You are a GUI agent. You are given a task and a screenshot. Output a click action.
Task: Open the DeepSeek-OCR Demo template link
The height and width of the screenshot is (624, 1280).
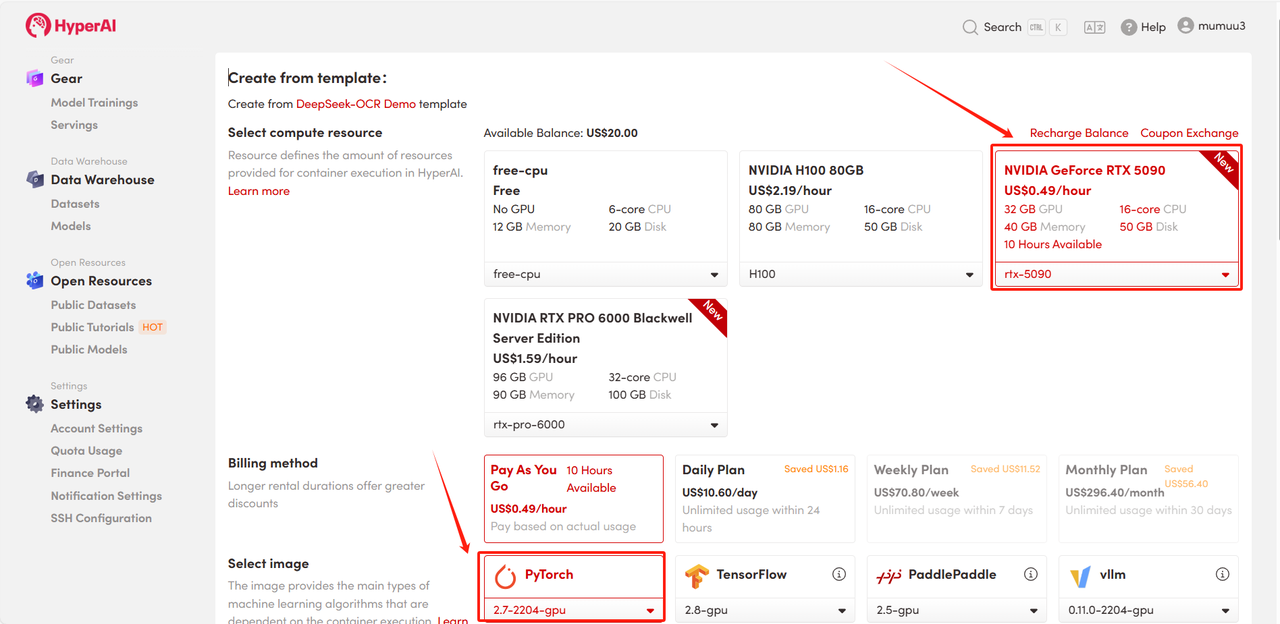(x=355, y=104)
